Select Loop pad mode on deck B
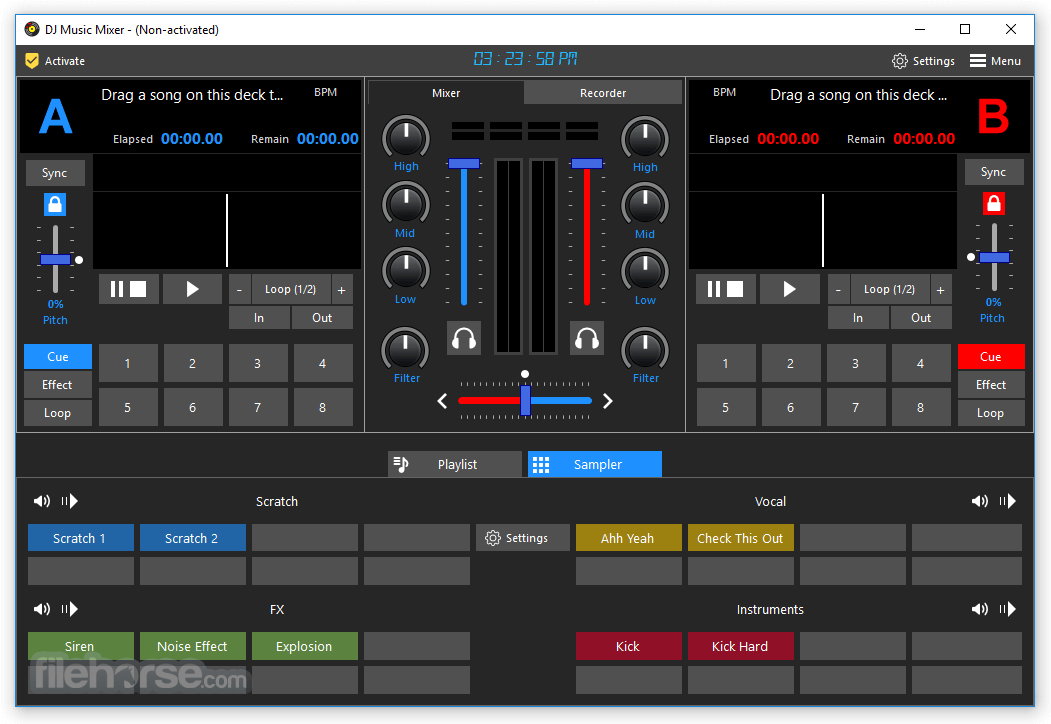 tap(991, 413)
